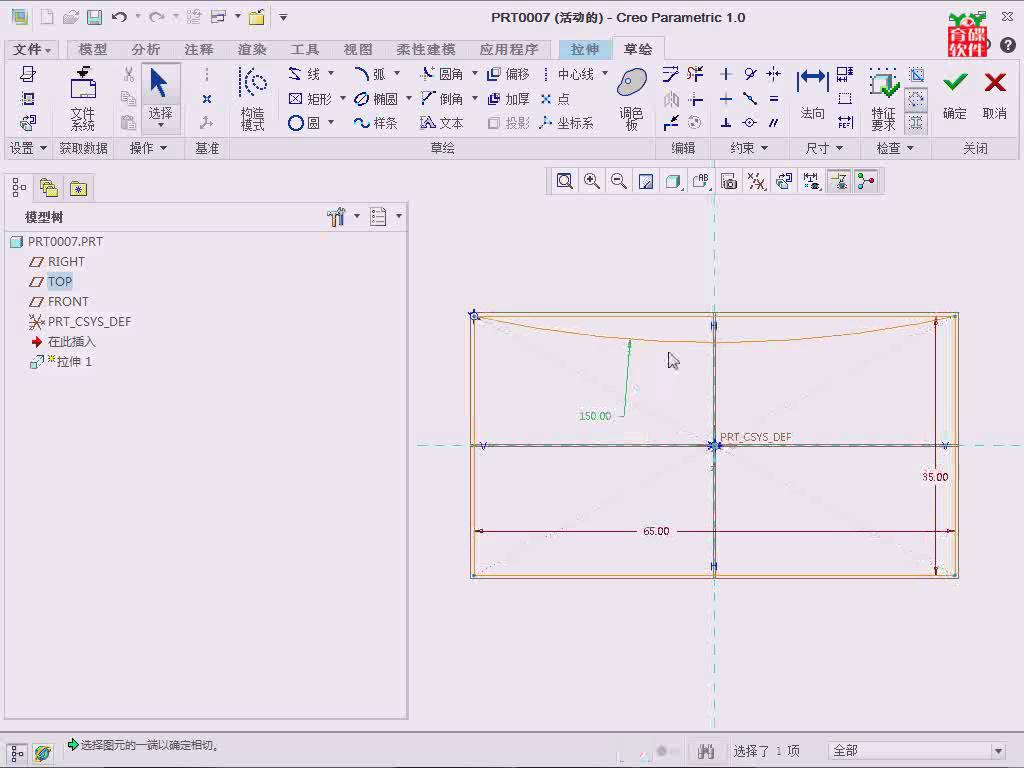Toggle Shade Closed Loops inspect icon

[x=916, y=123]
